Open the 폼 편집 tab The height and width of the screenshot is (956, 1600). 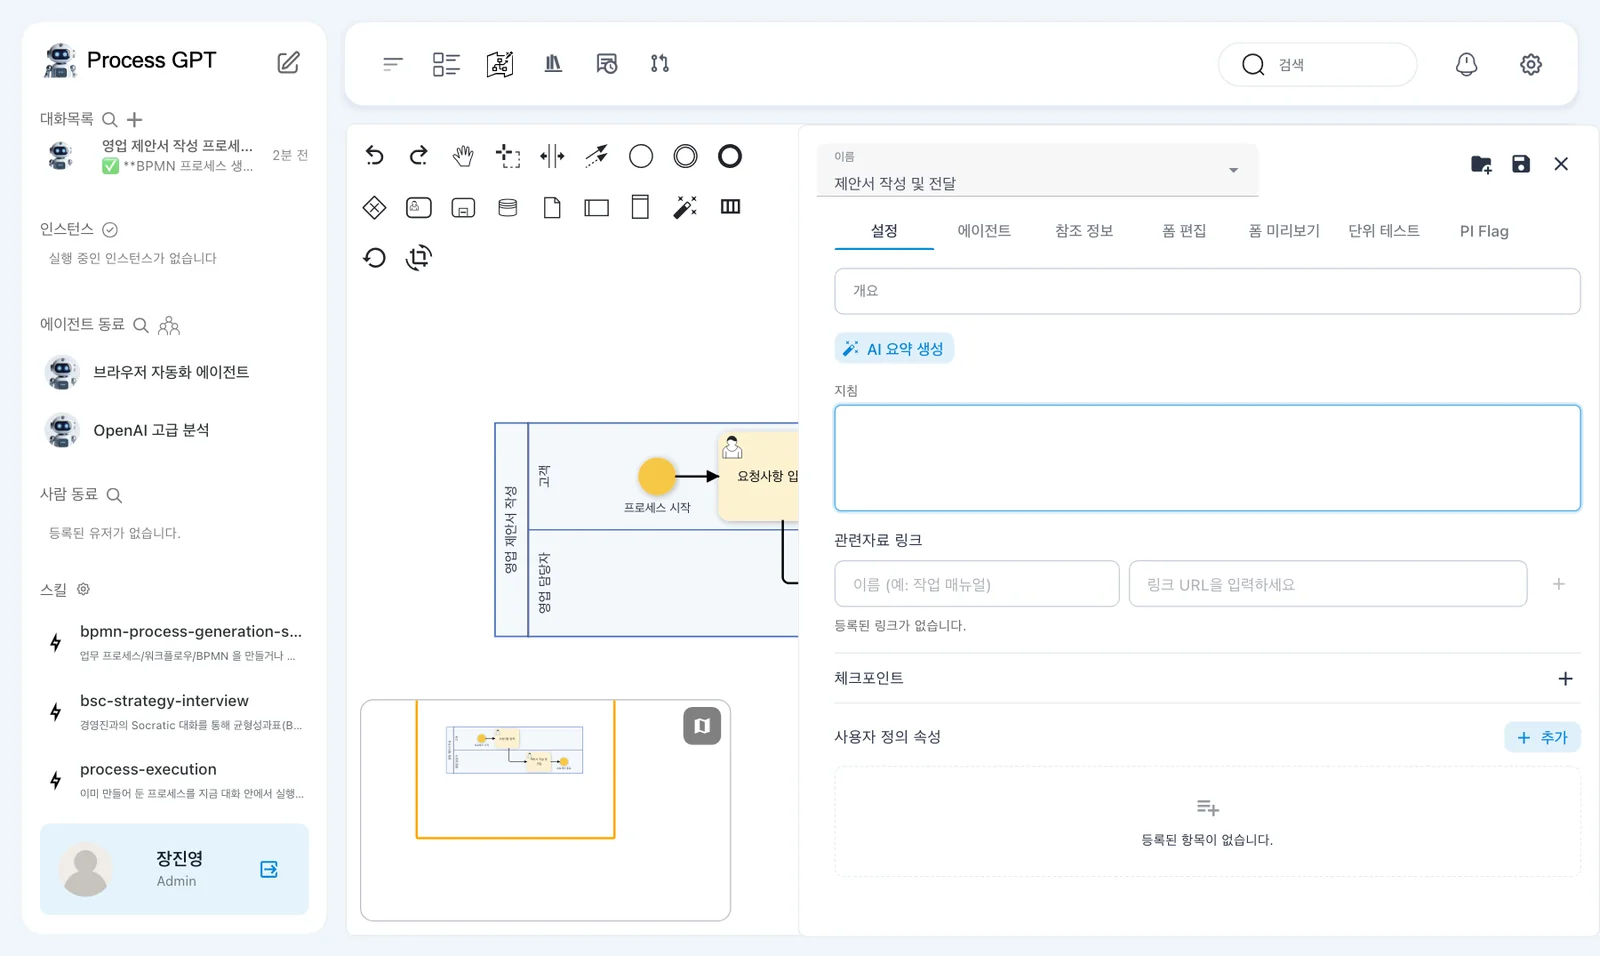click(x=1184, y=231)
